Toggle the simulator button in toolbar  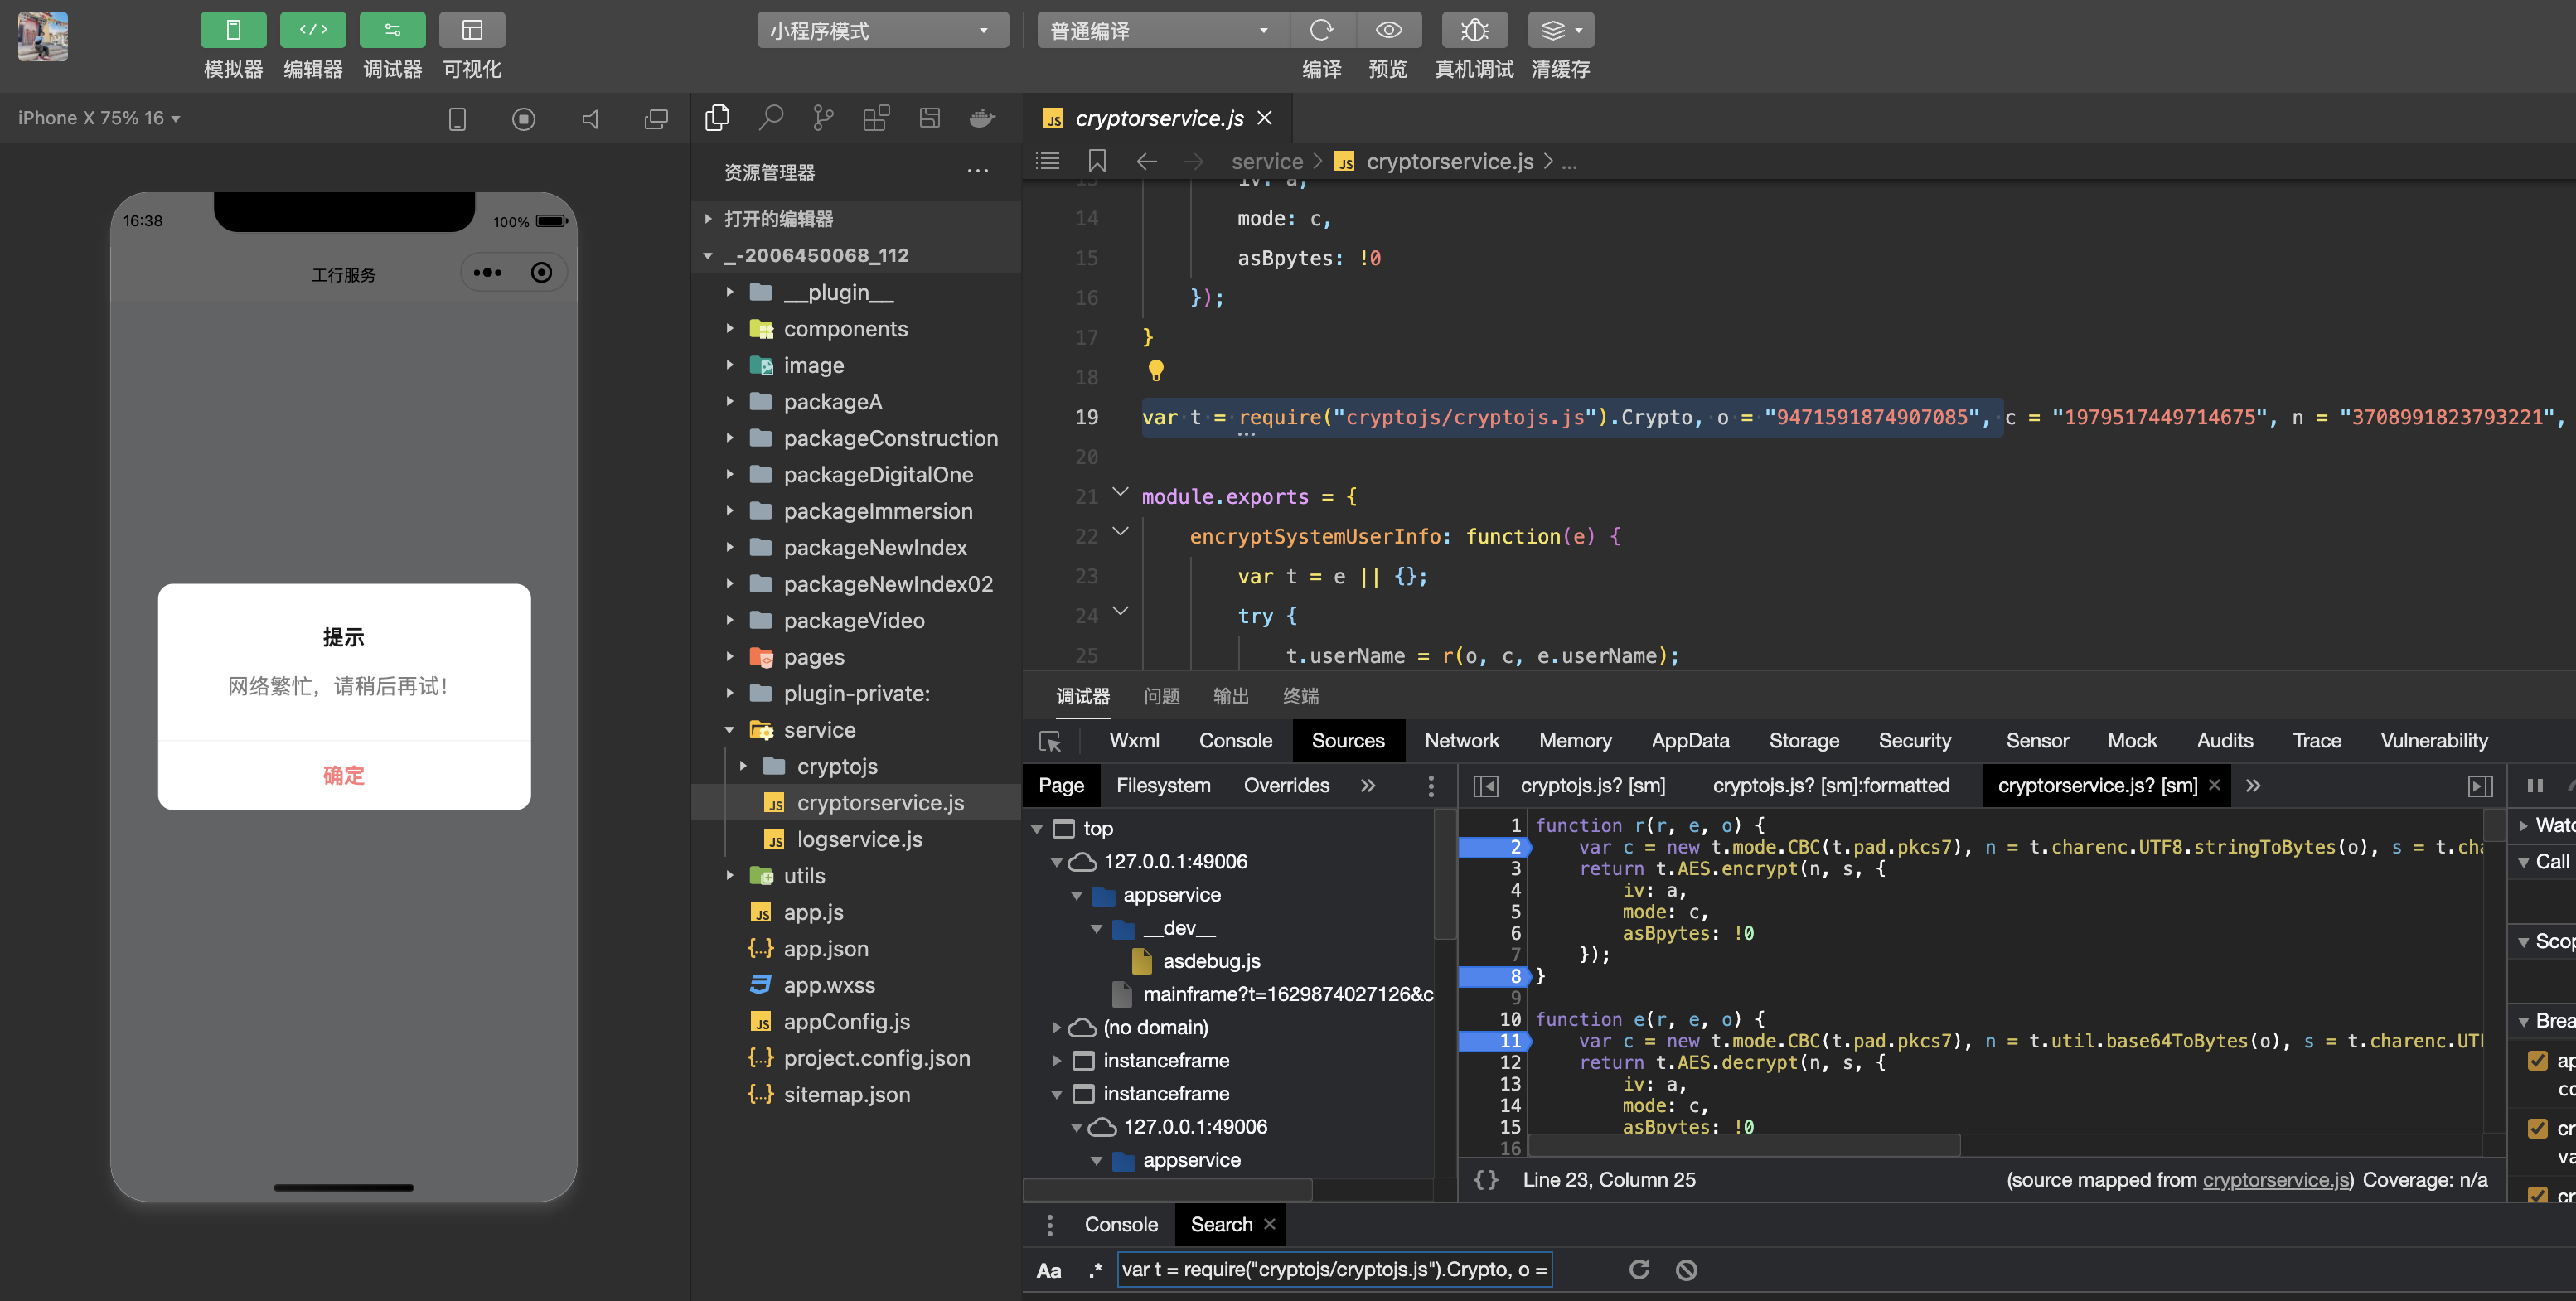click(232, 30)
